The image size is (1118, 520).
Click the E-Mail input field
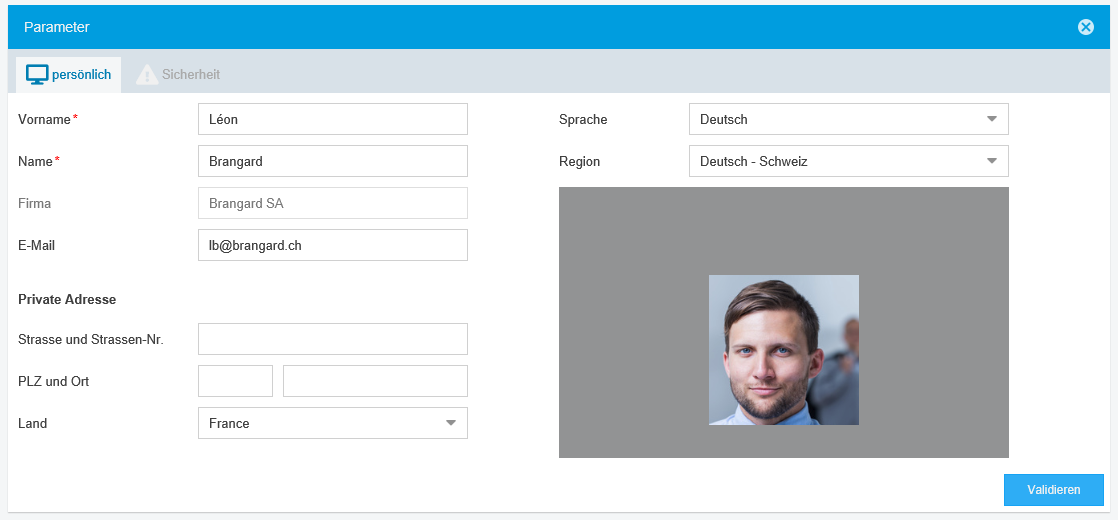click(332, 245)
